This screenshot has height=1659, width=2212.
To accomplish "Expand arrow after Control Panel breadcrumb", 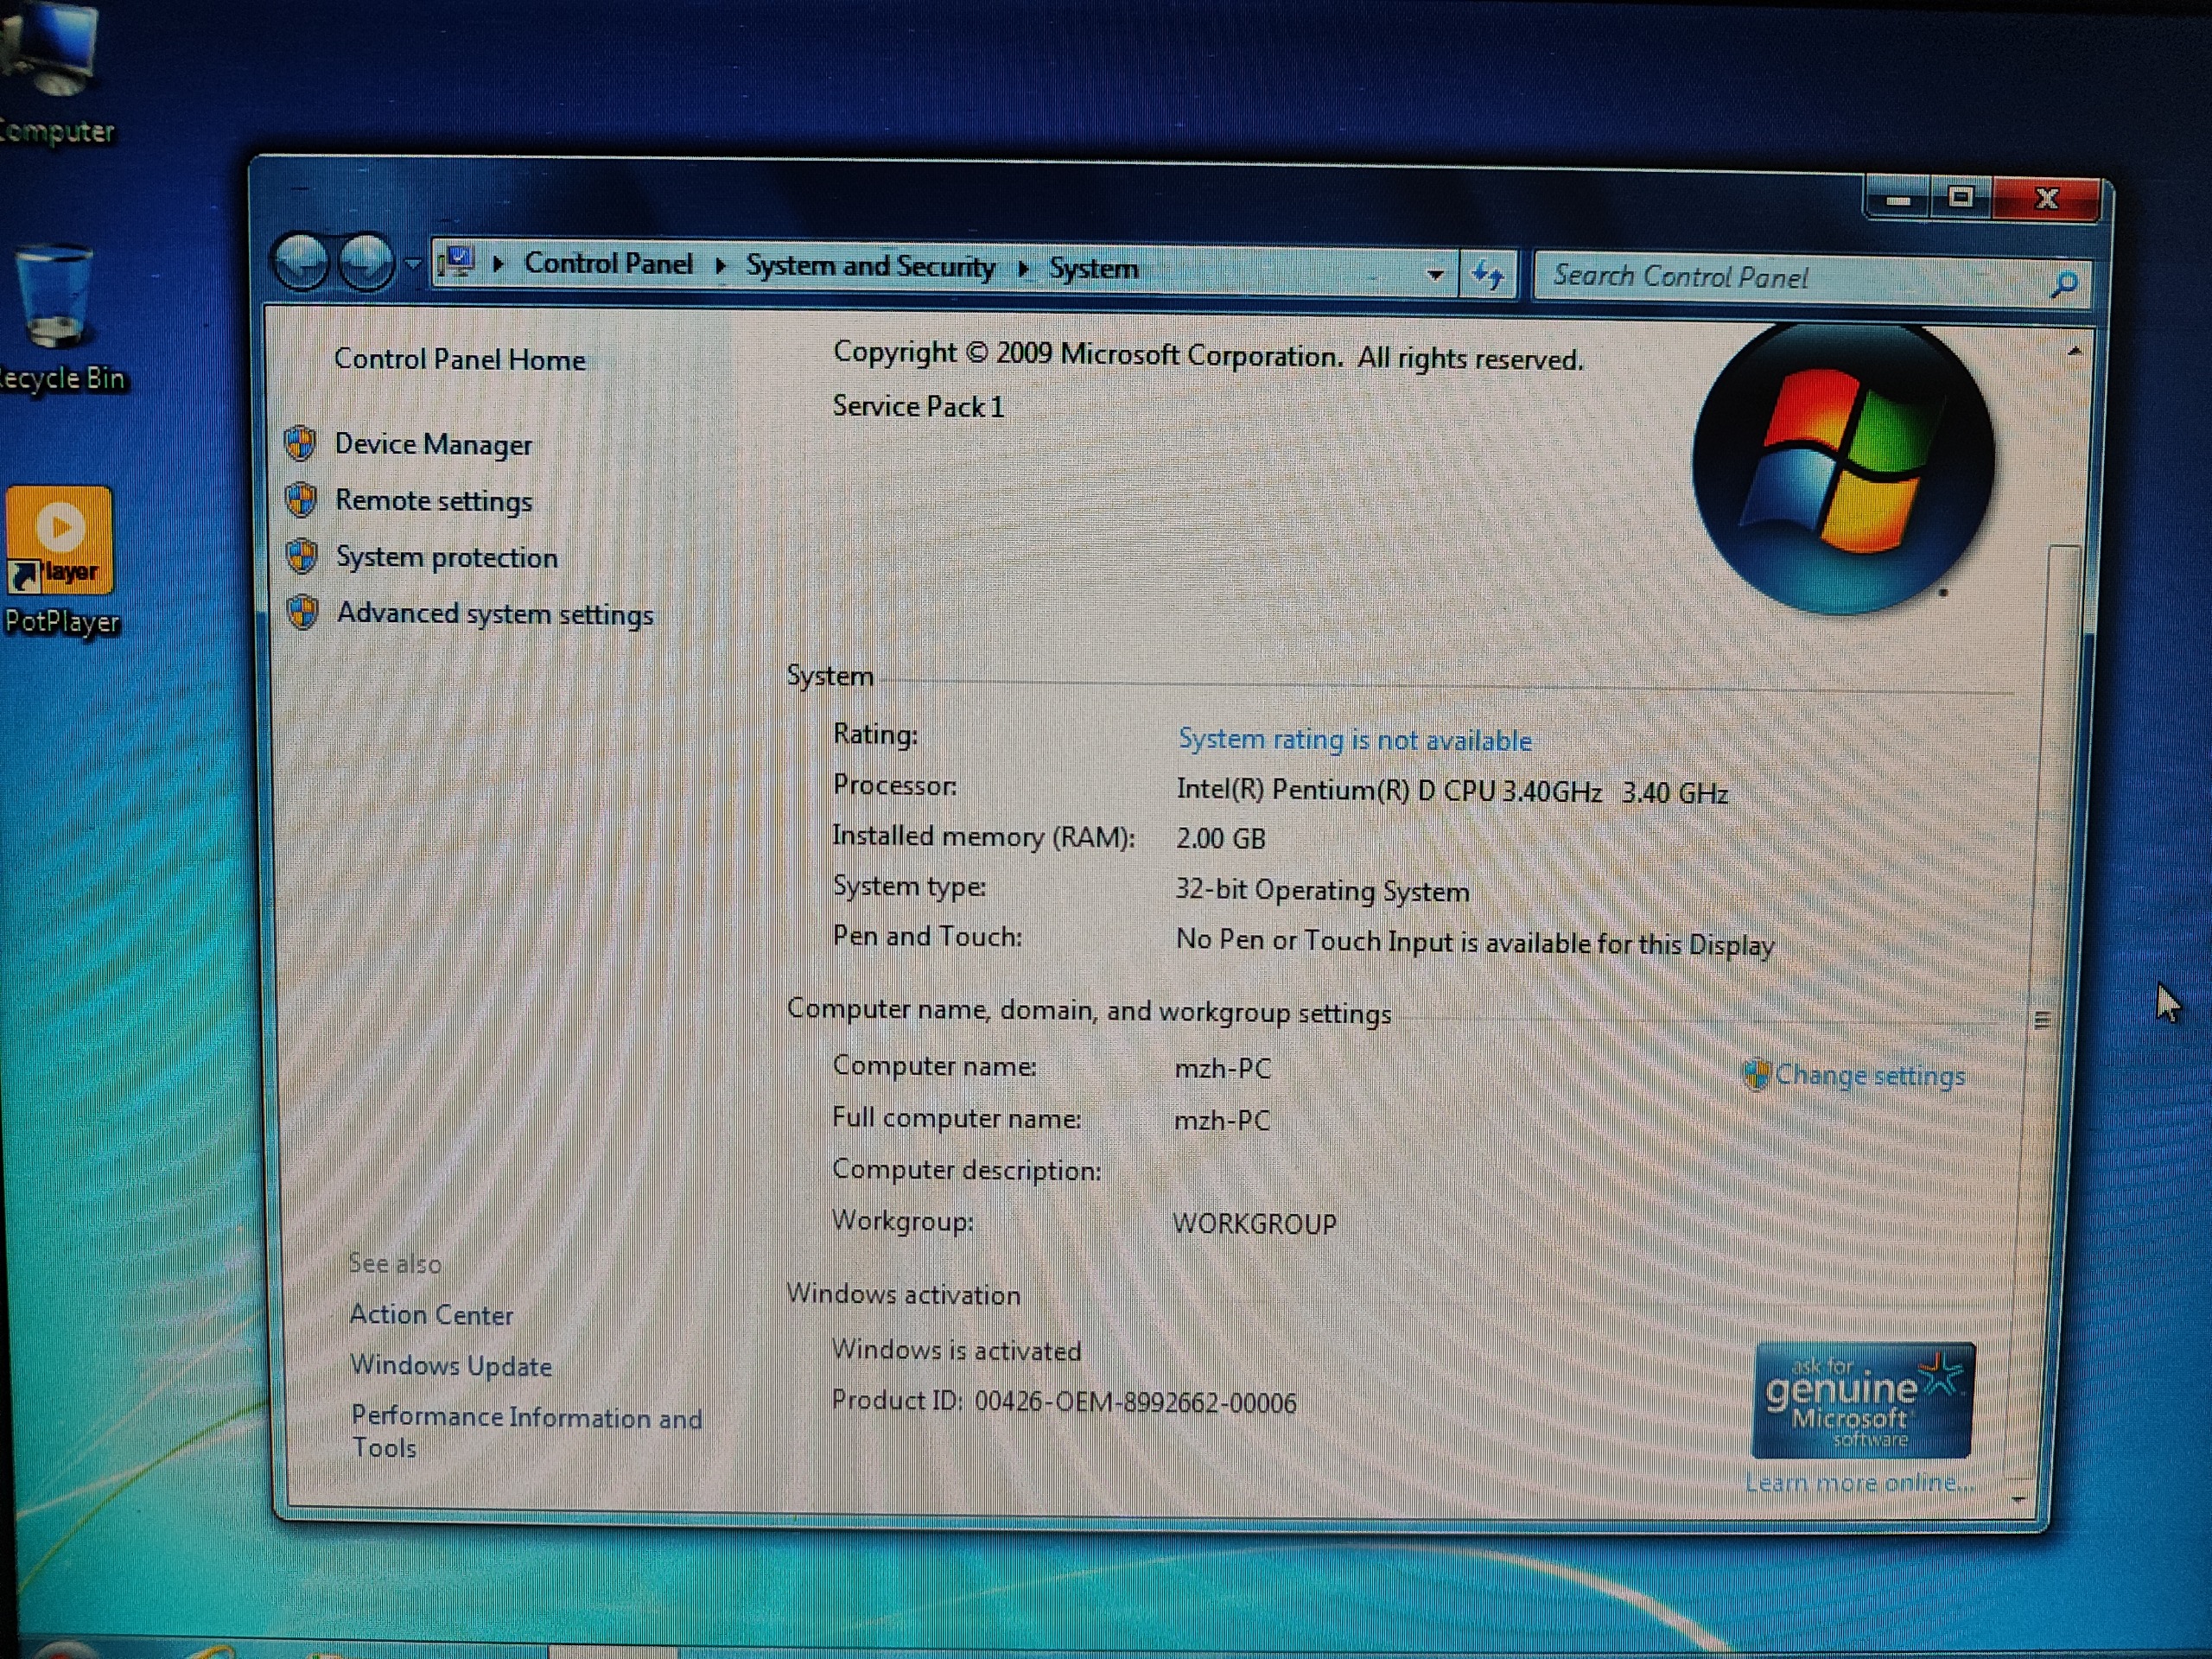I will tap(720, 266).
